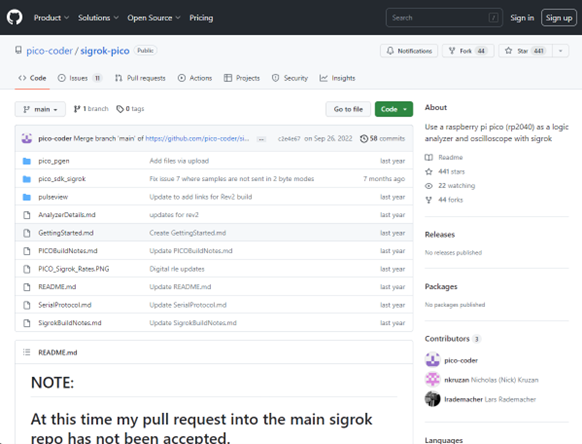View the 0 tags link
Image resolution: width=582 pixels, height=444 pixels.
[x=130, y=109]
